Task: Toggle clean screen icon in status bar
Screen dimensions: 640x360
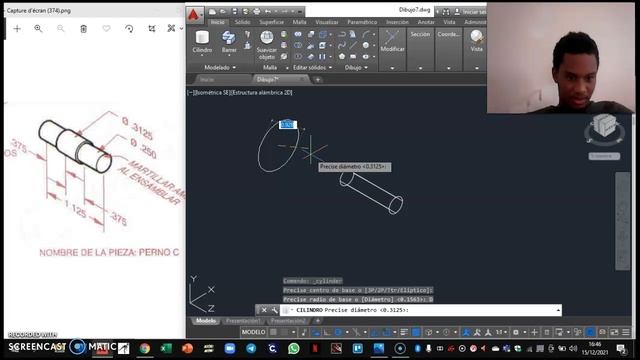Action: coord(614,332)
